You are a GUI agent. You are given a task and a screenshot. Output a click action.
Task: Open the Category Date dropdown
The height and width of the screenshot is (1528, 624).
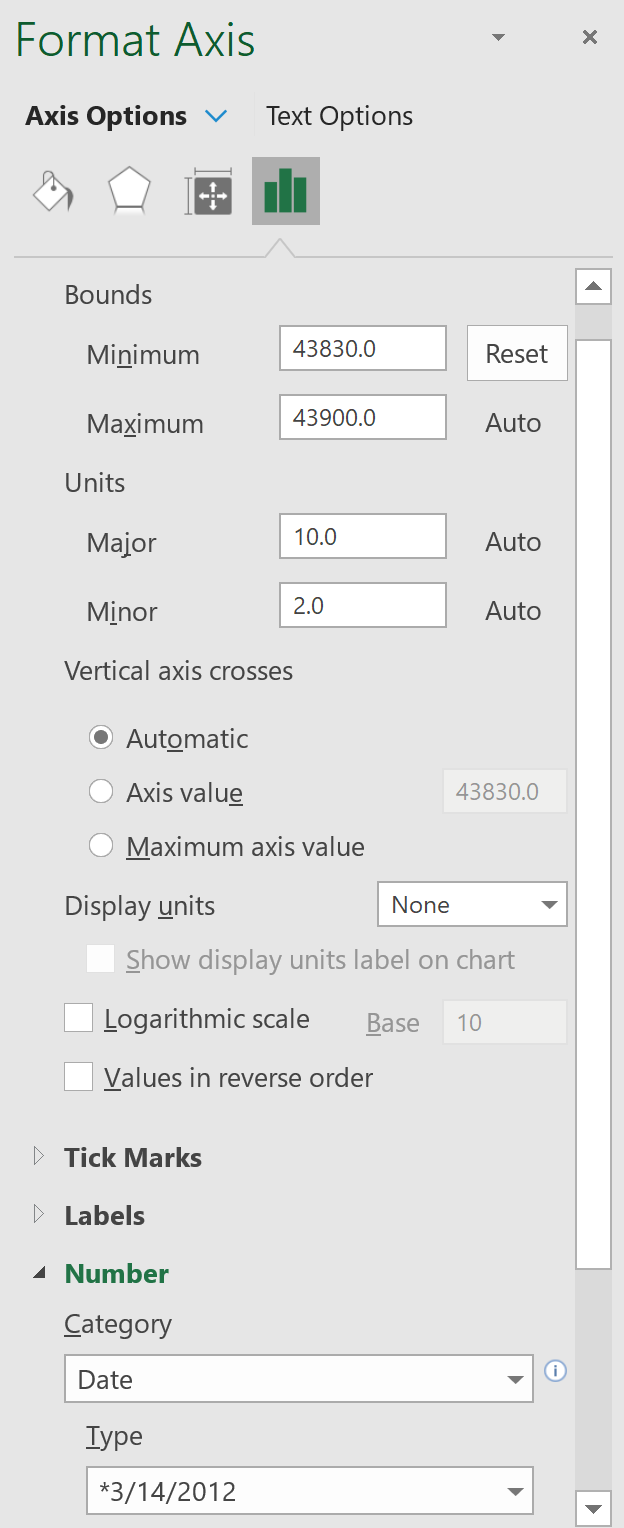299,1380
